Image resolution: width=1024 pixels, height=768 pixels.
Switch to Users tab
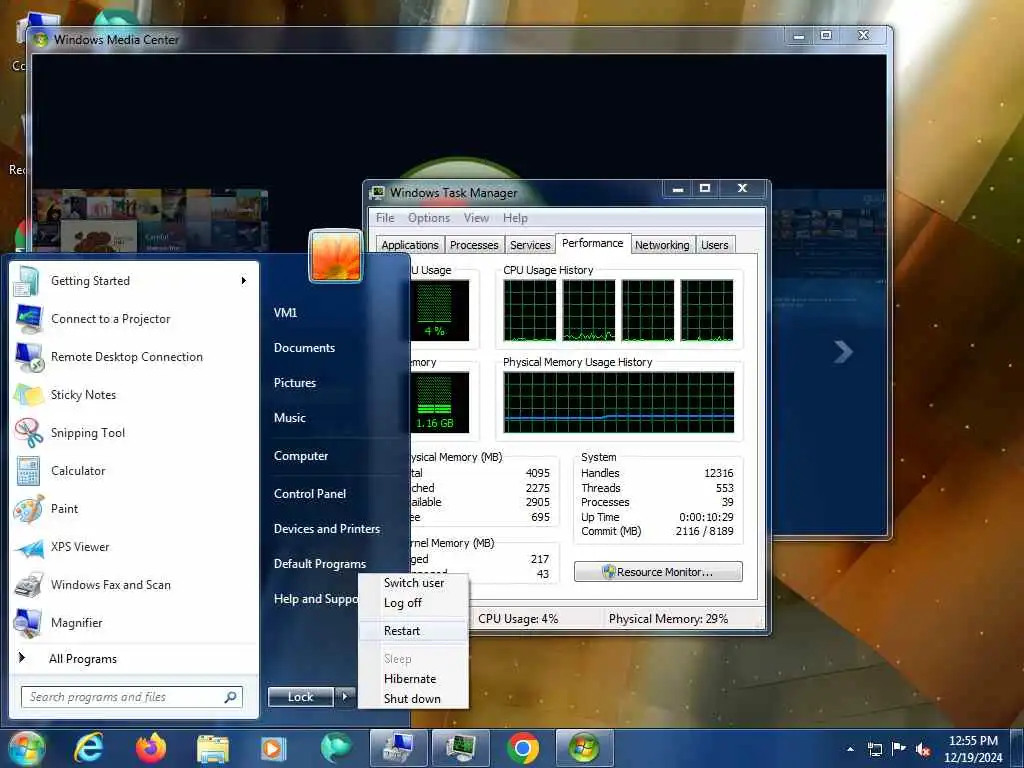[x=715, y=245]
